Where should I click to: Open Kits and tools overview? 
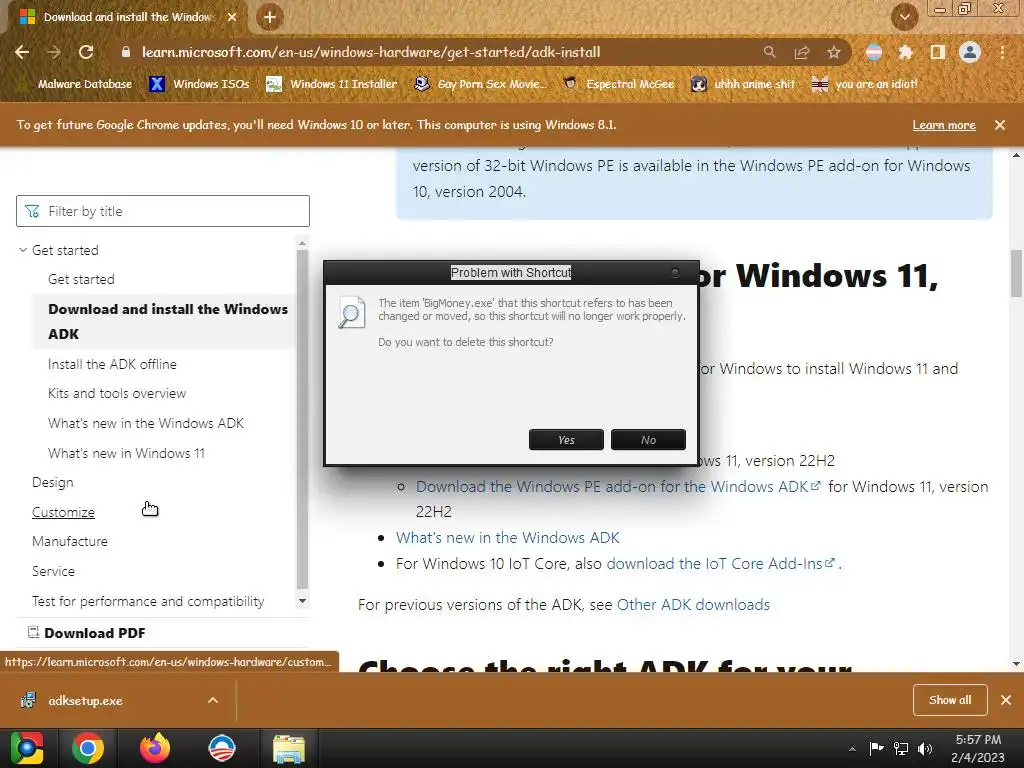pos(117,393)
